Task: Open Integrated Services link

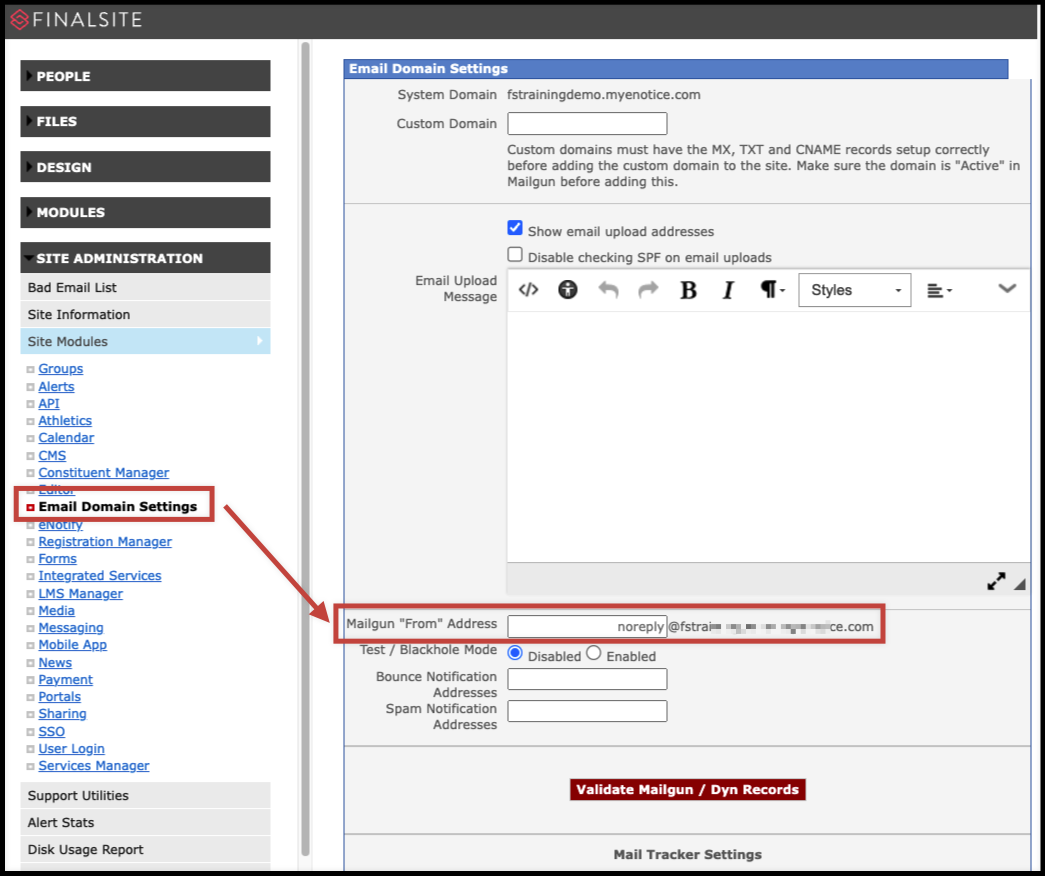Action: 99,575
